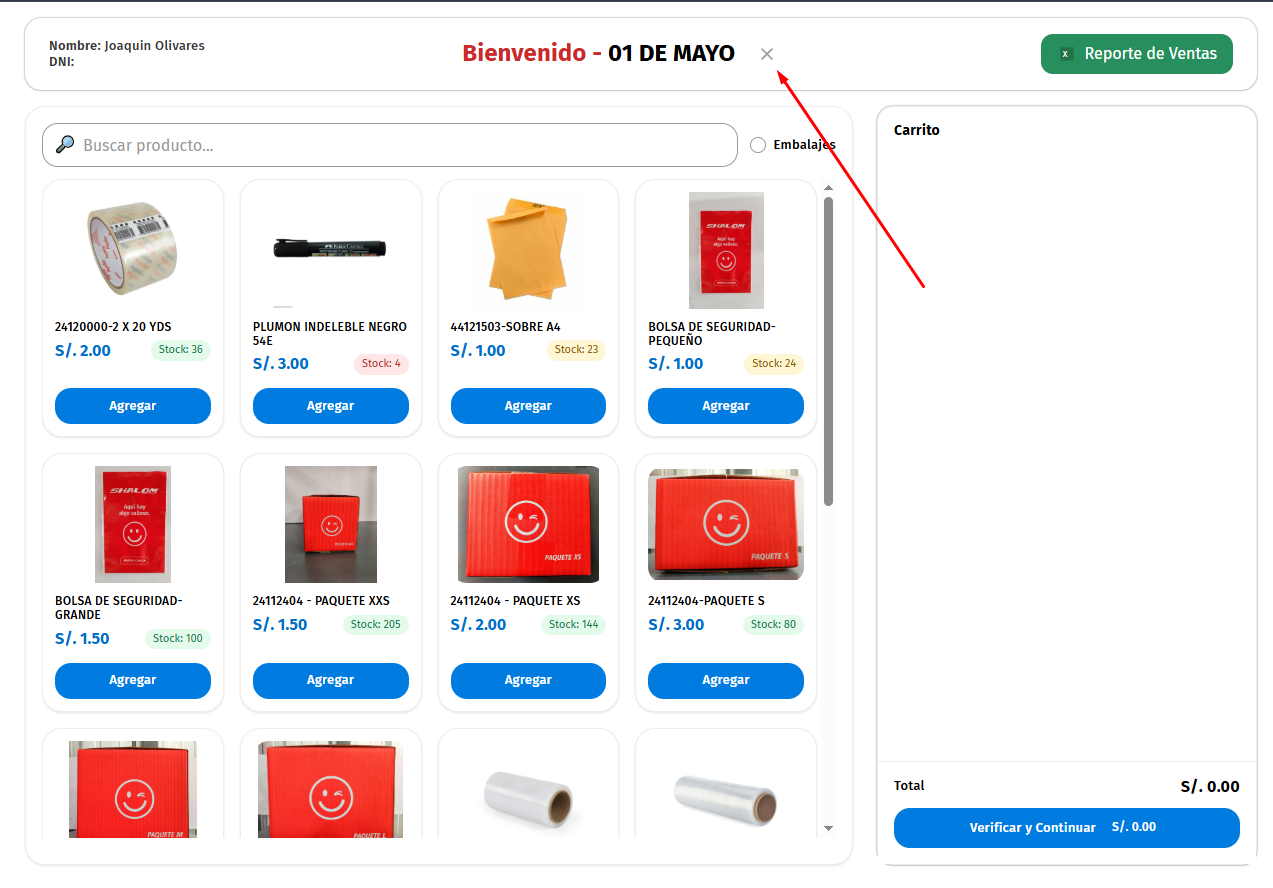Click the packing tape product image
Viewport: 1273px width, 888px height.
[x=132, y=249]
